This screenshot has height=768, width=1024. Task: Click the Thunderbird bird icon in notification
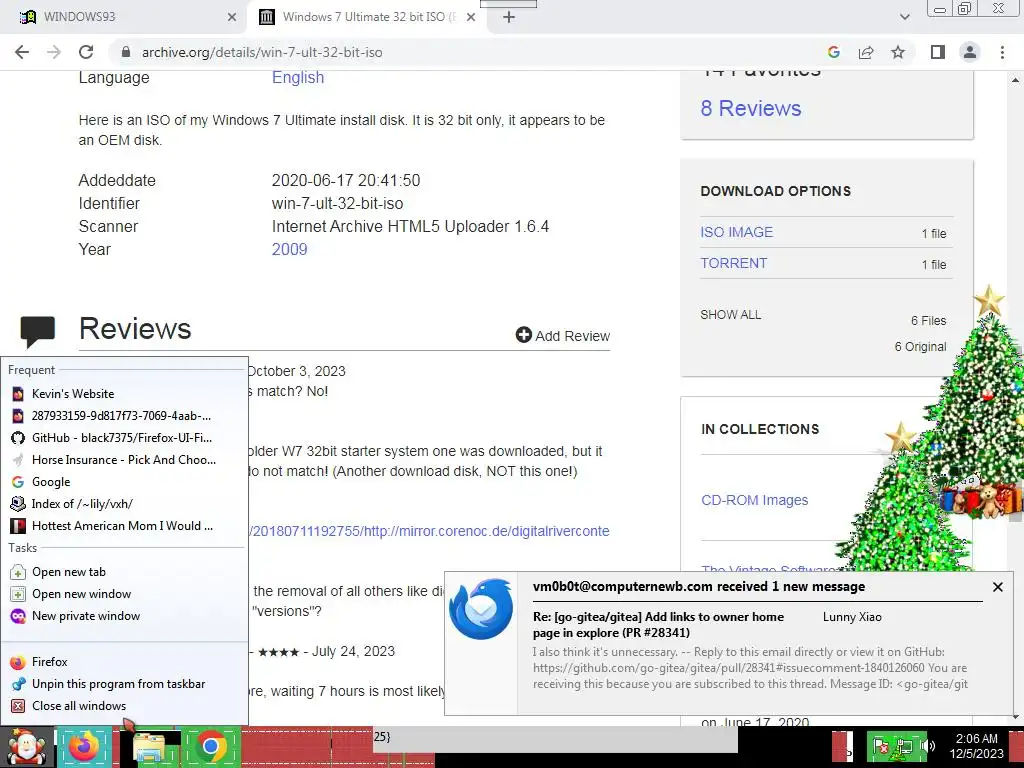point(481,609)
